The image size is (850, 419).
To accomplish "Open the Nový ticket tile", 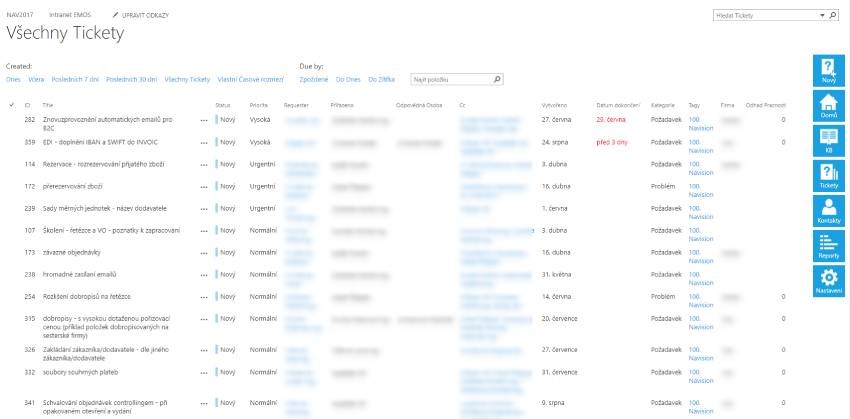I will (828, 70).
